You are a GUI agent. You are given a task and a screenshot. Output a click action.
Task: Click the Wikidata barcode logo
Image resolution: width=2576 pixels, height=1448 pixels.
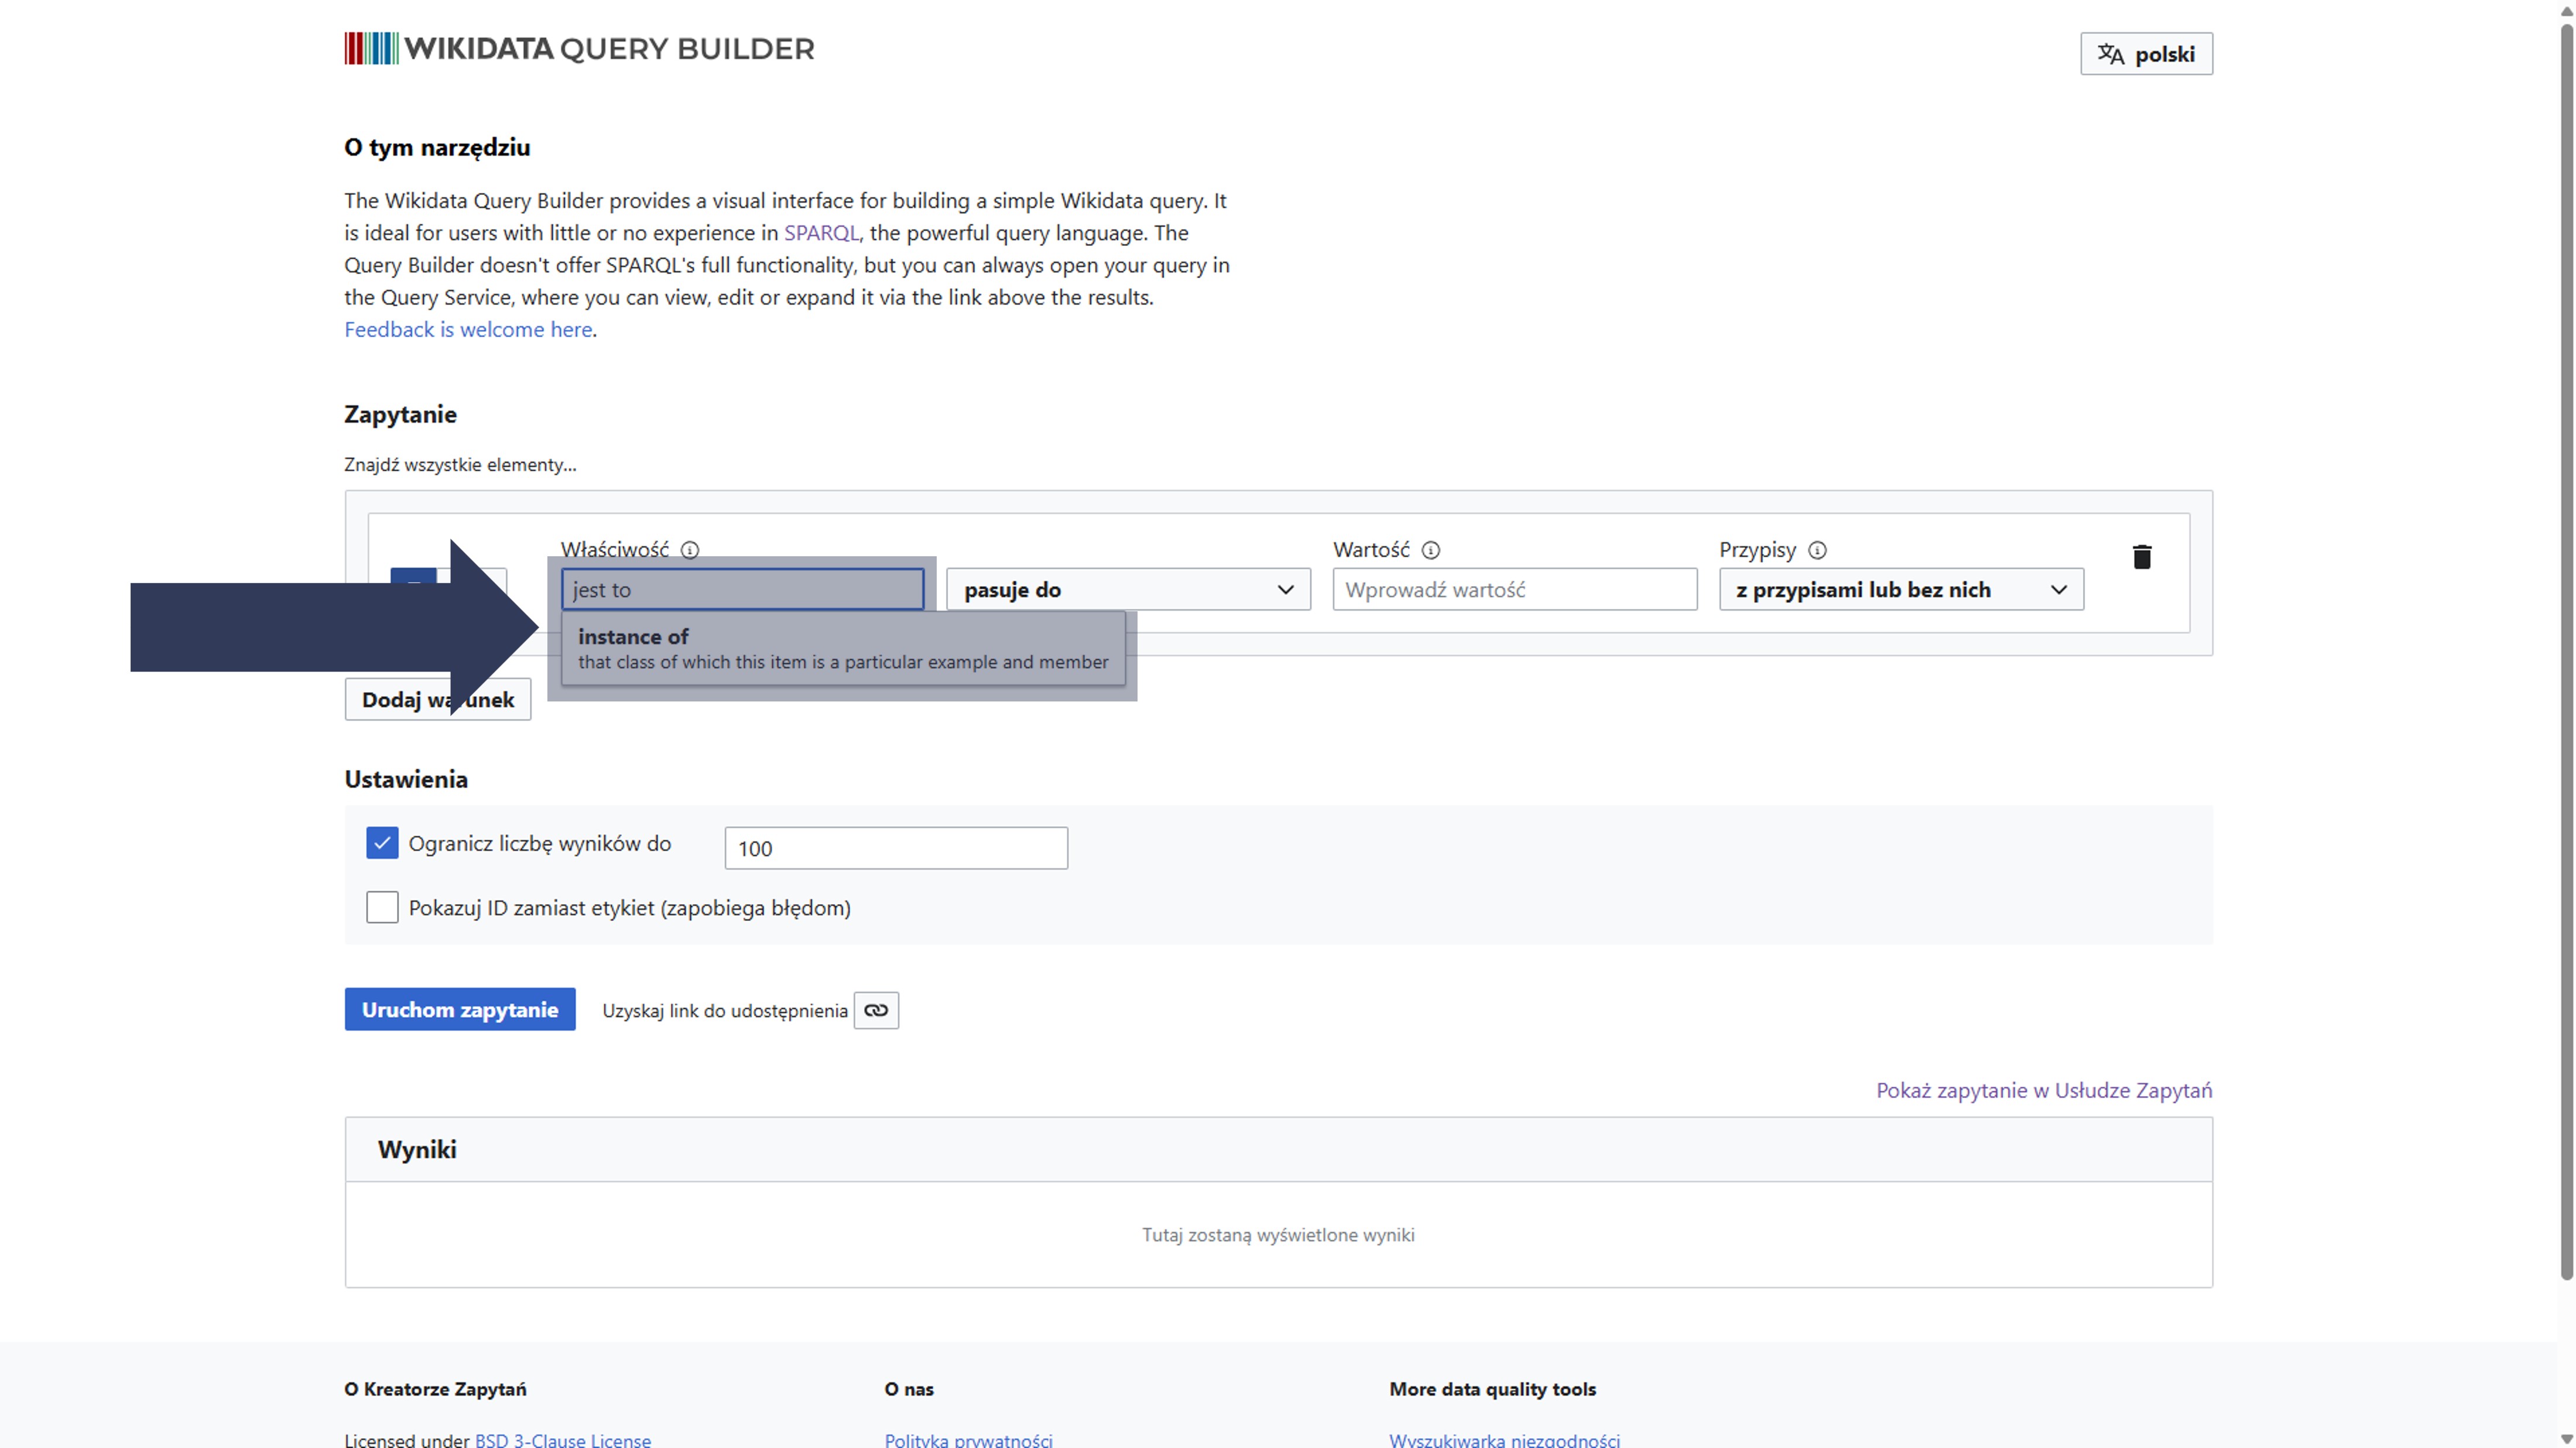[371, 48]
